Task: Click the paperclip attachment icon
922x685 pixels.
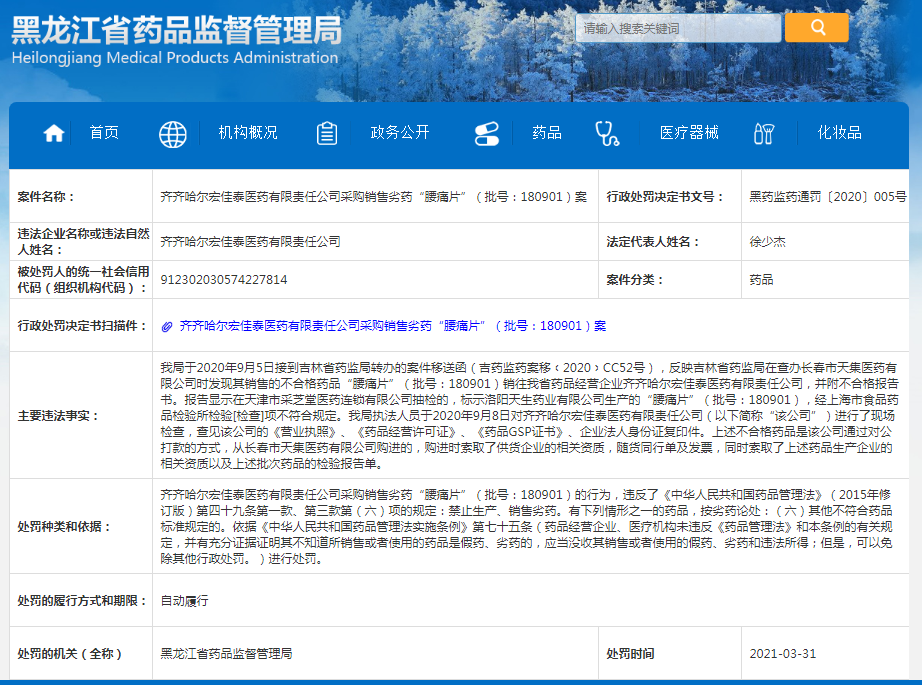Action: pyautogui.click(x=167, y=326)
